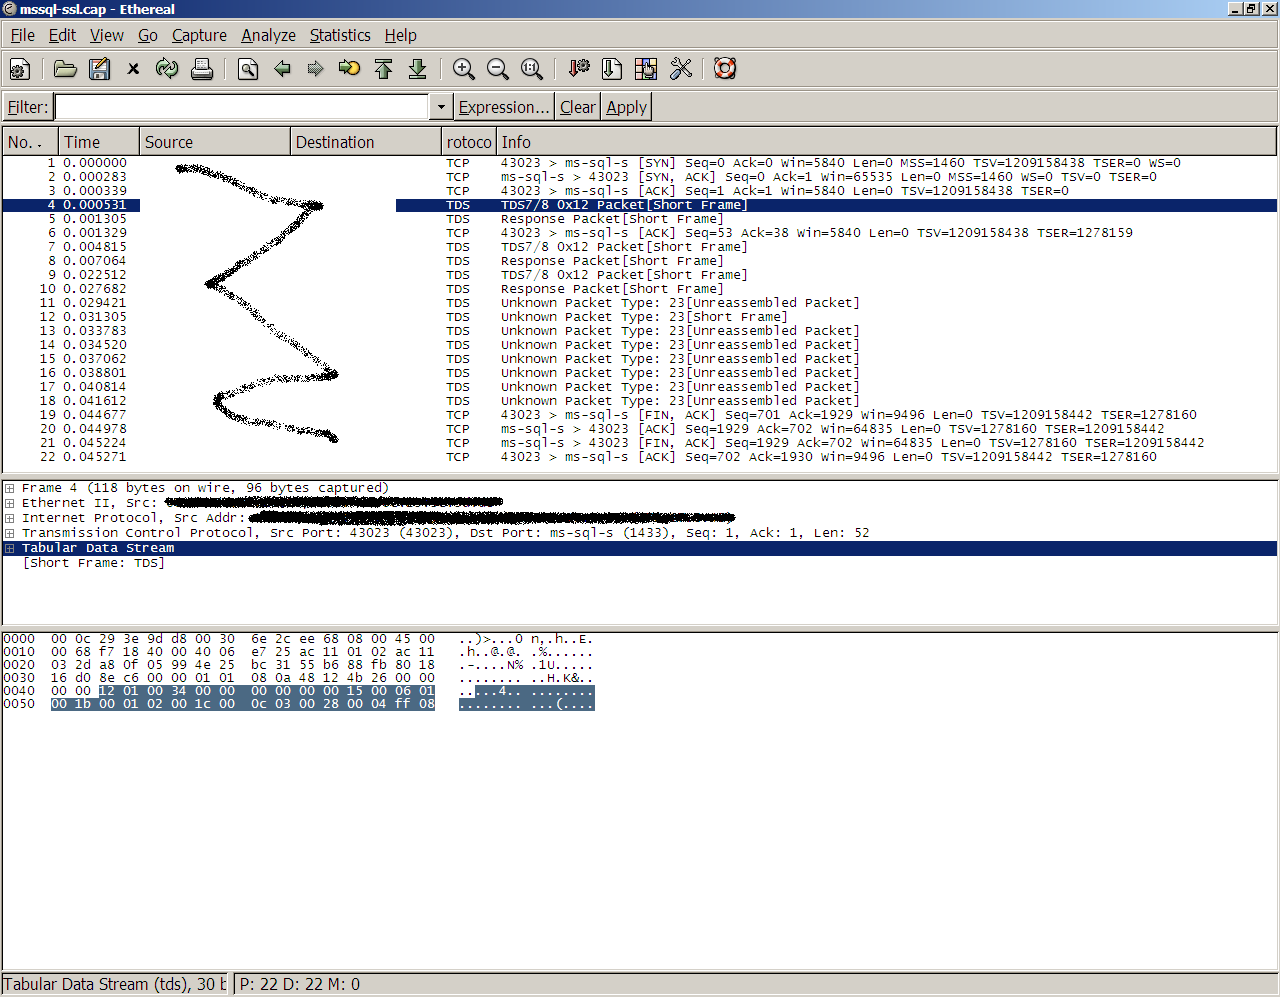Close the capture file with the X icon
Viewport: 1280px width, 998px height.
coord(133,69)
